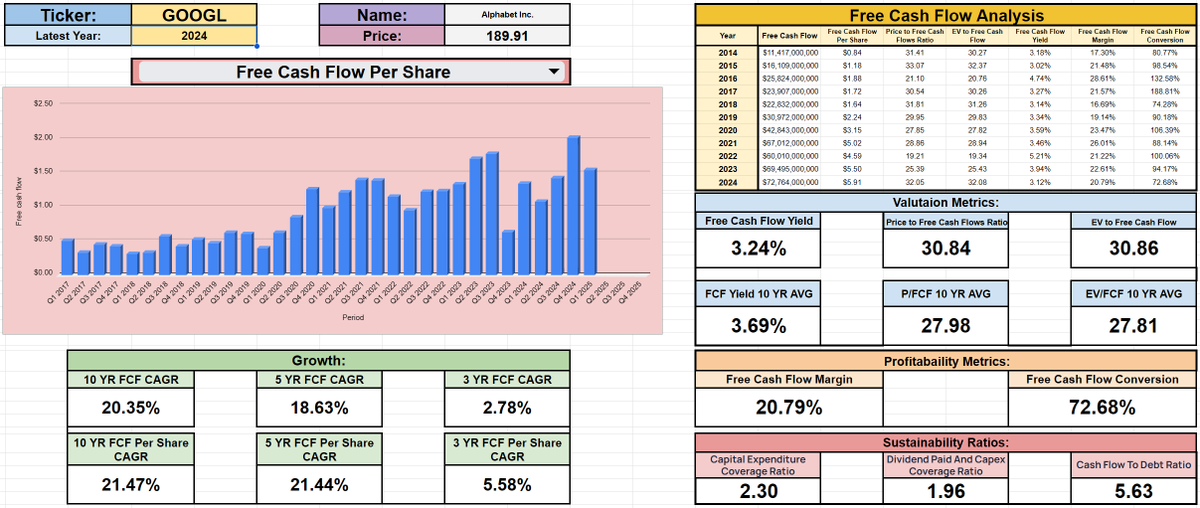The image size is (1200, 508).
Task: Click the 30.84 Price to FCF value
Action: click(946, 248)
